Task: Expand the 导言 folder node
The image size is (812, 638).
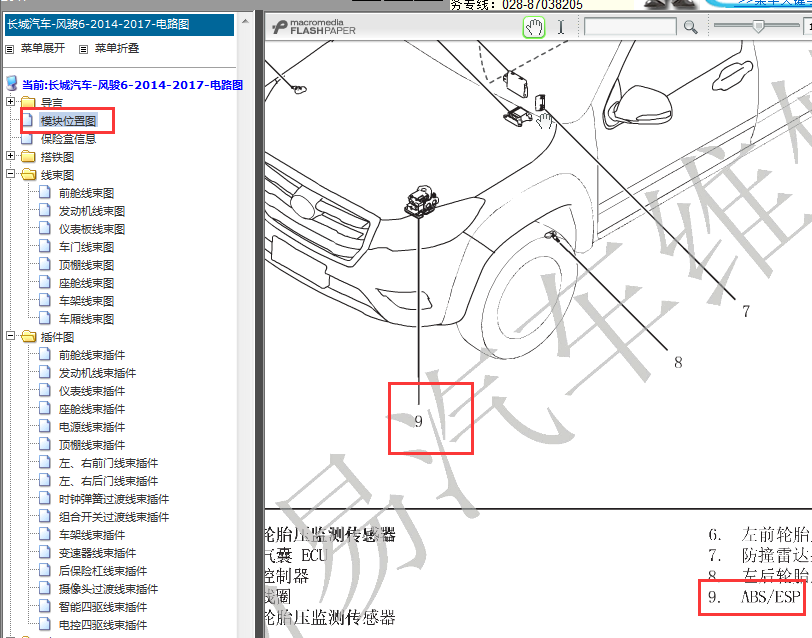Action: tap(10, 102)
